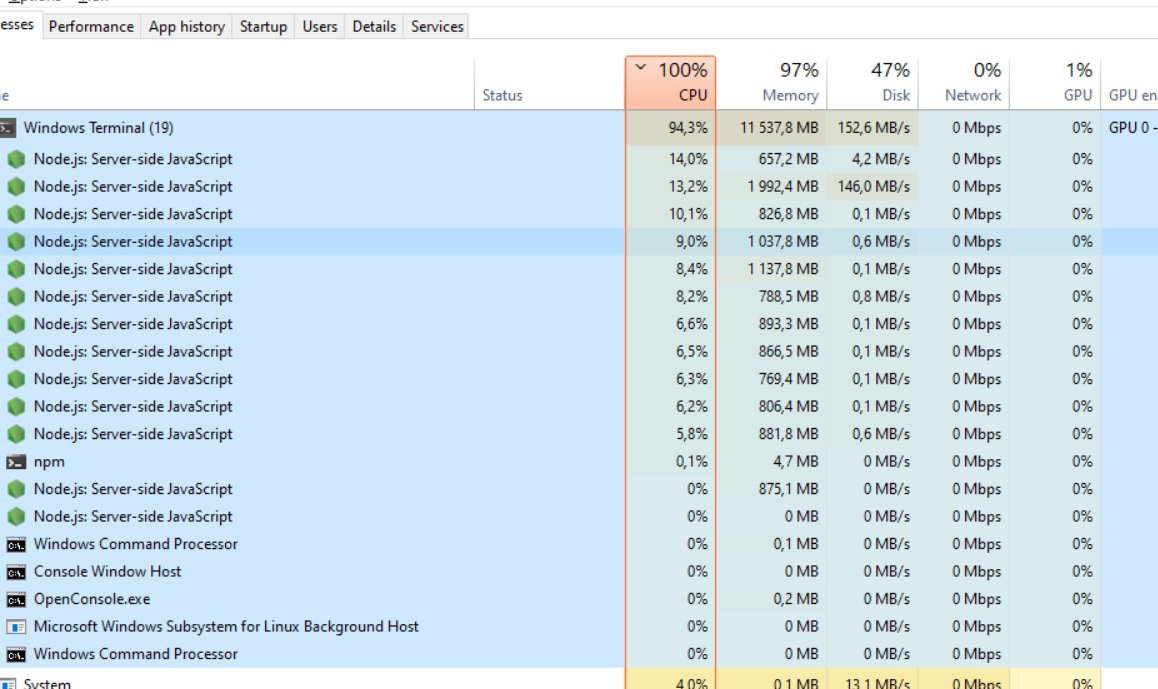Select the OpenConsole.exe row name
1158x689 pixels.
[92, 599]
